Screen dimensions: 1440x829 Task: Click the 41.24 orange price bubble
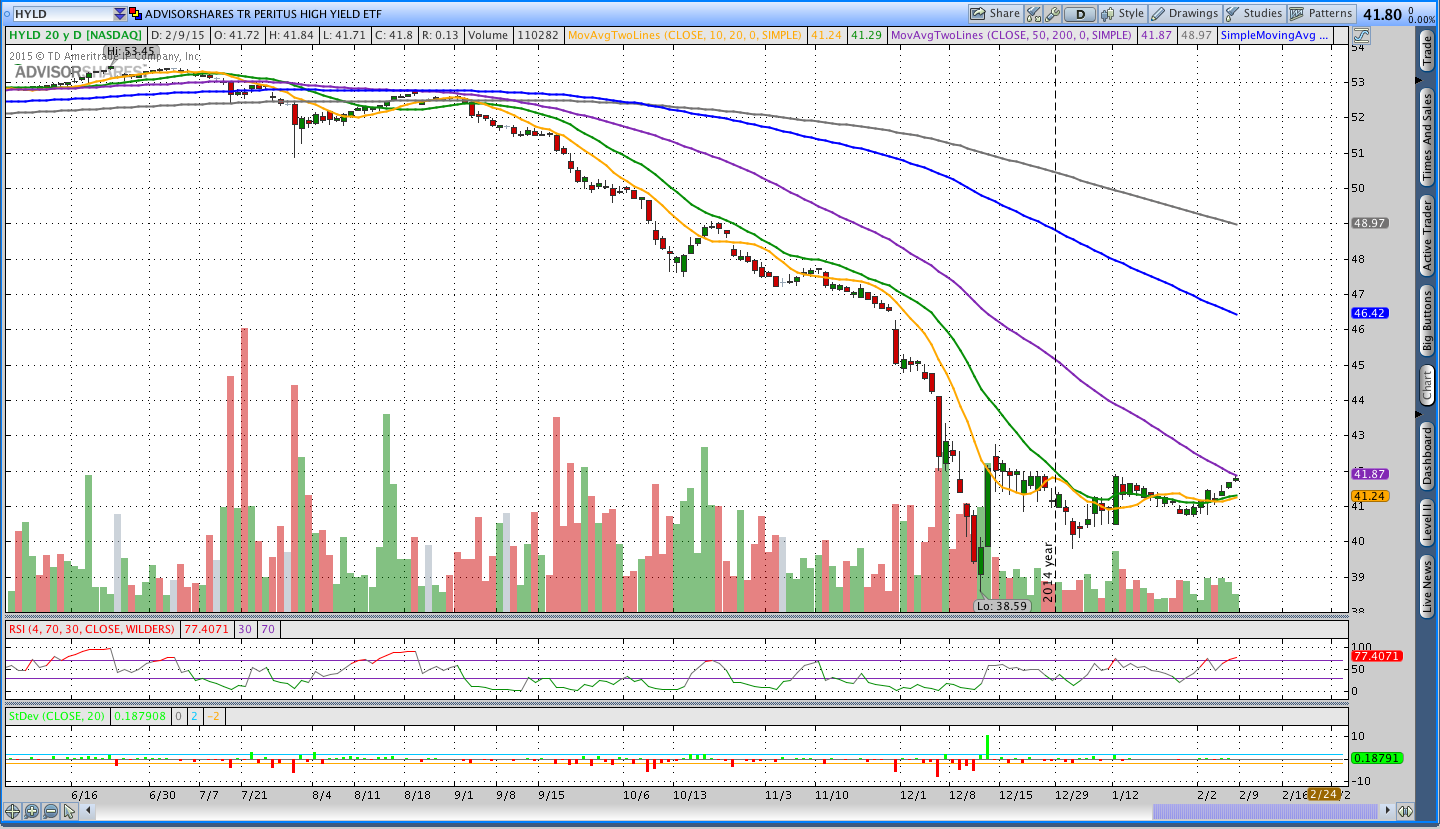click(x=1369, y=496)
